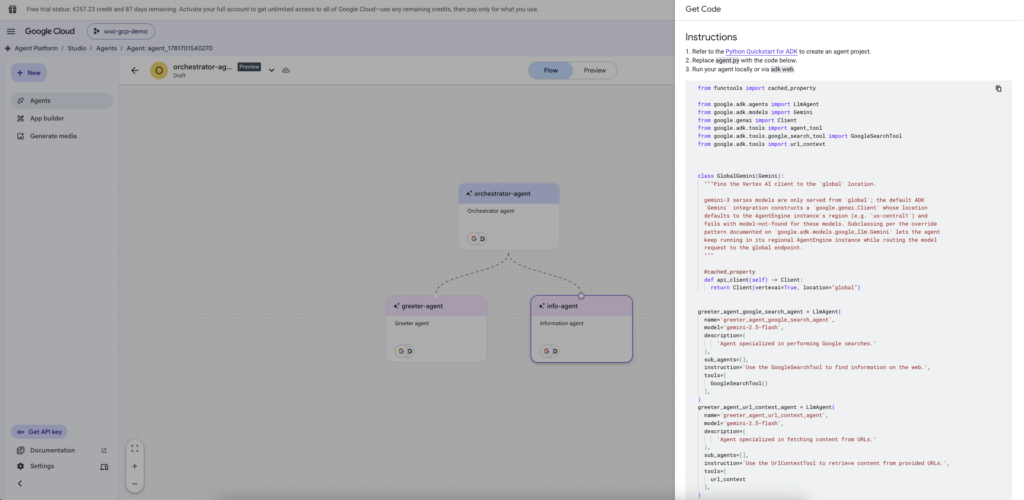Open the Python Quickstart for ADK link

pyautogui.click(x=762, y=52)
